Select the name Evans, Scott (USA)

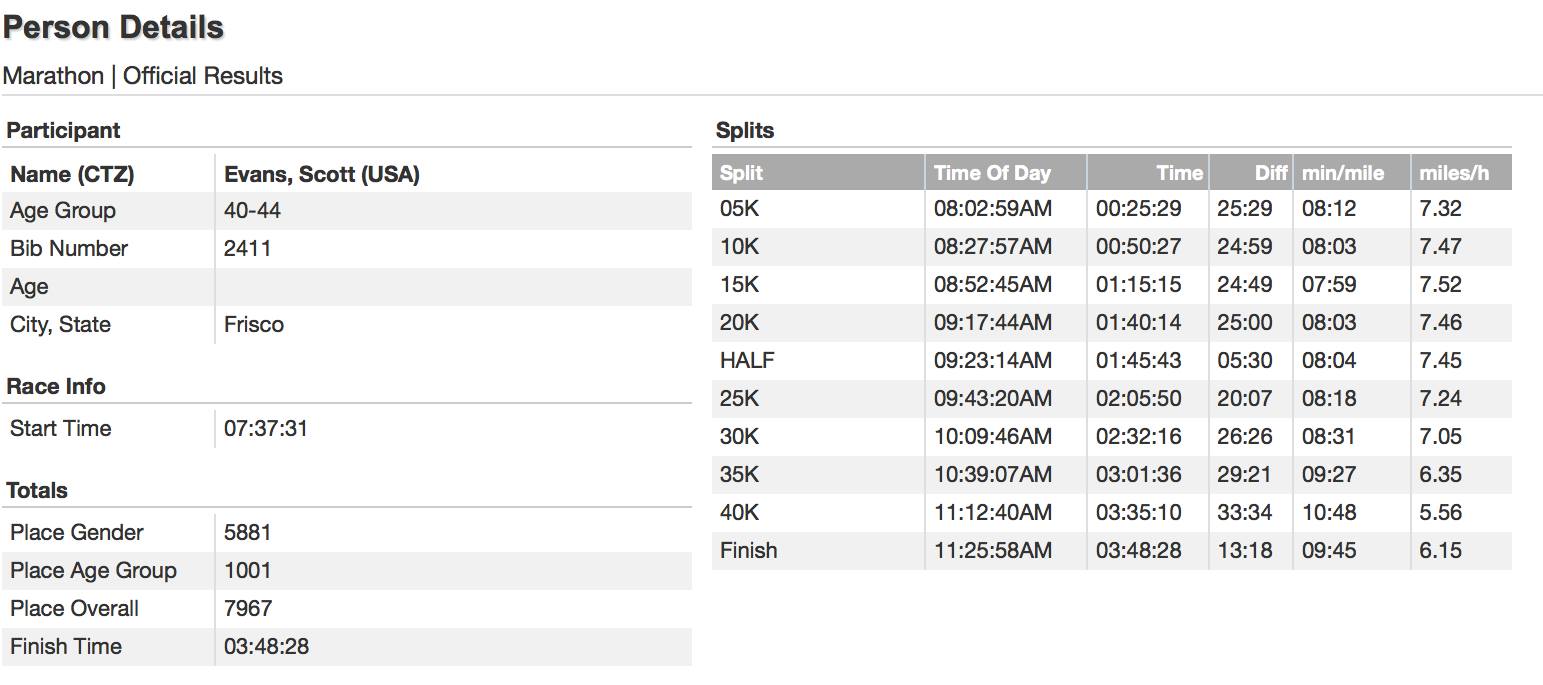pos(321,174)
